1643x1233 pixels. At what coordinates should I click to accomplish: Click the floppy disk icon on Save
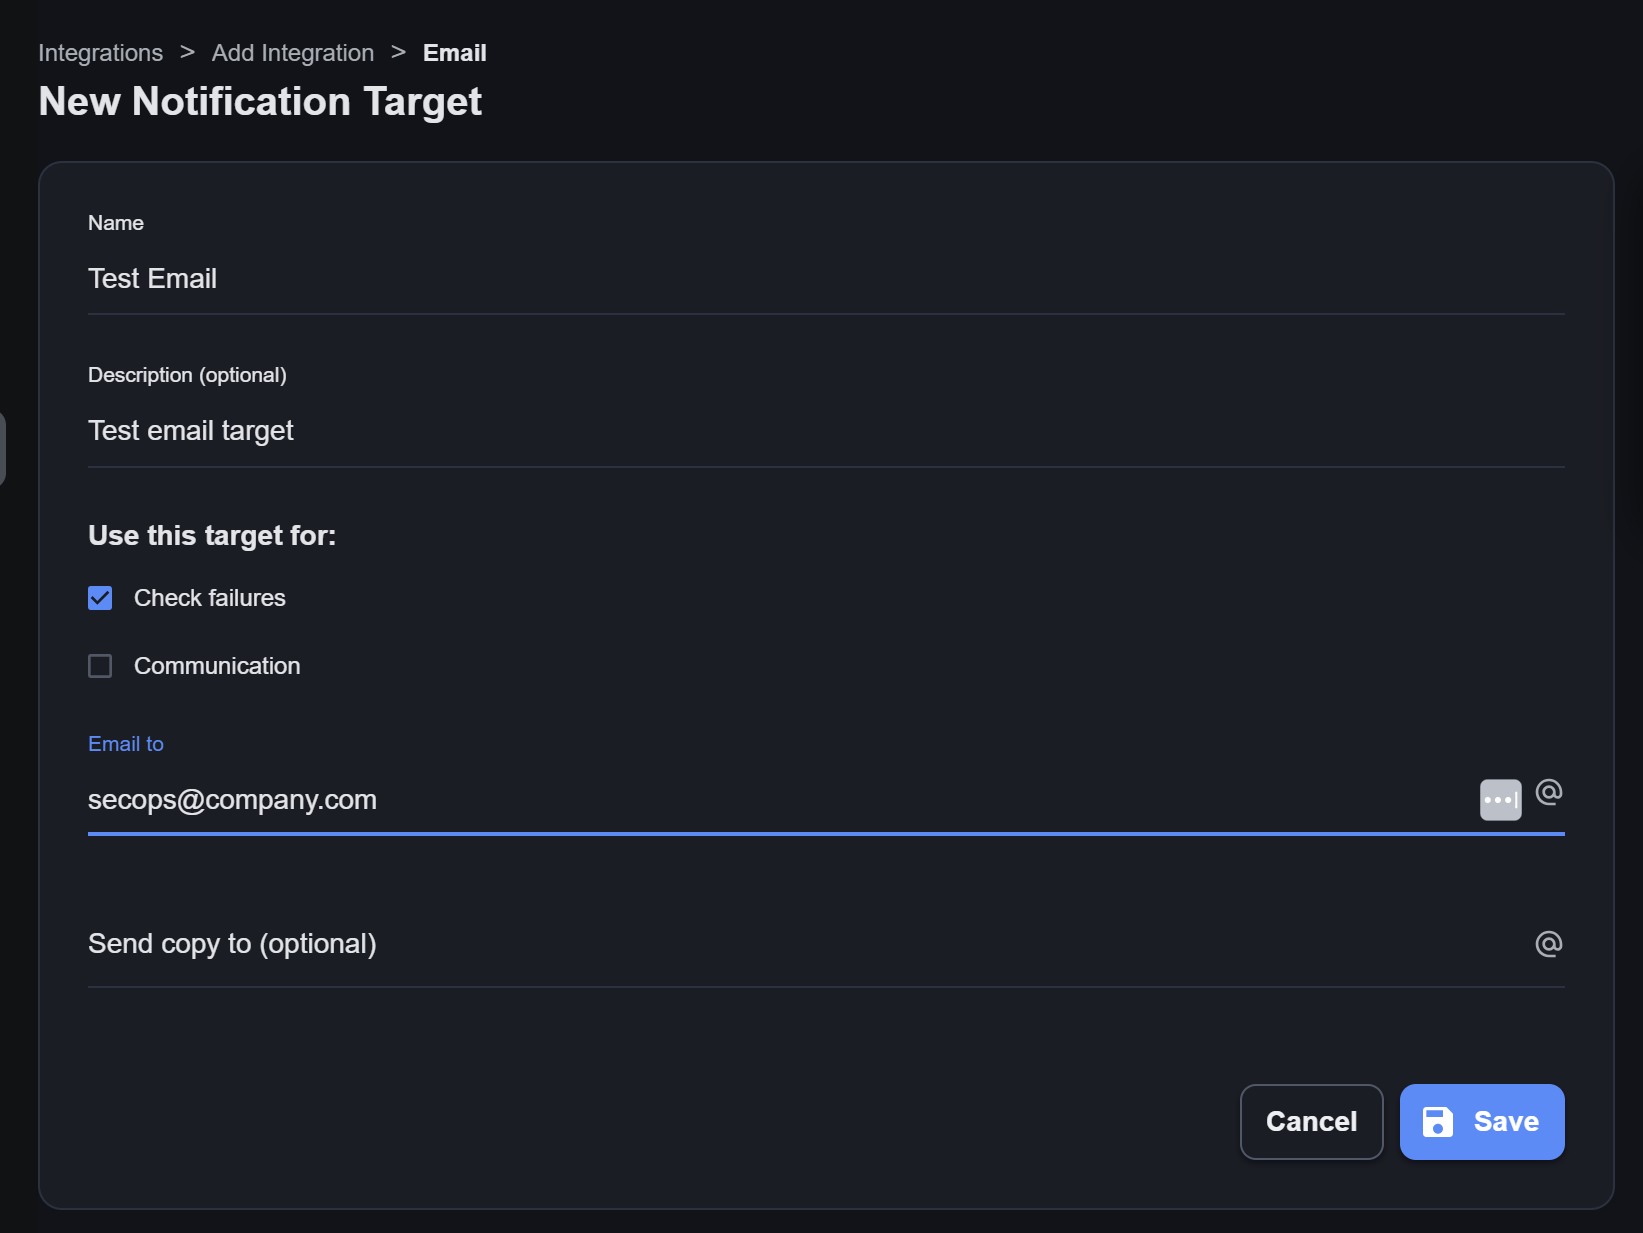[x=1437, y=1122]
